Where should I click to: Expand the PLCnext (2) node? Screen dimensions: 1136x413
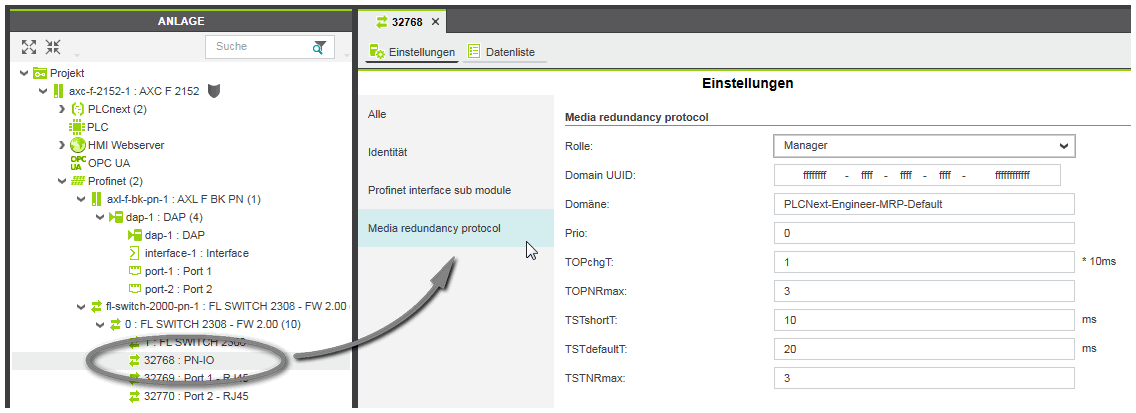62,109
